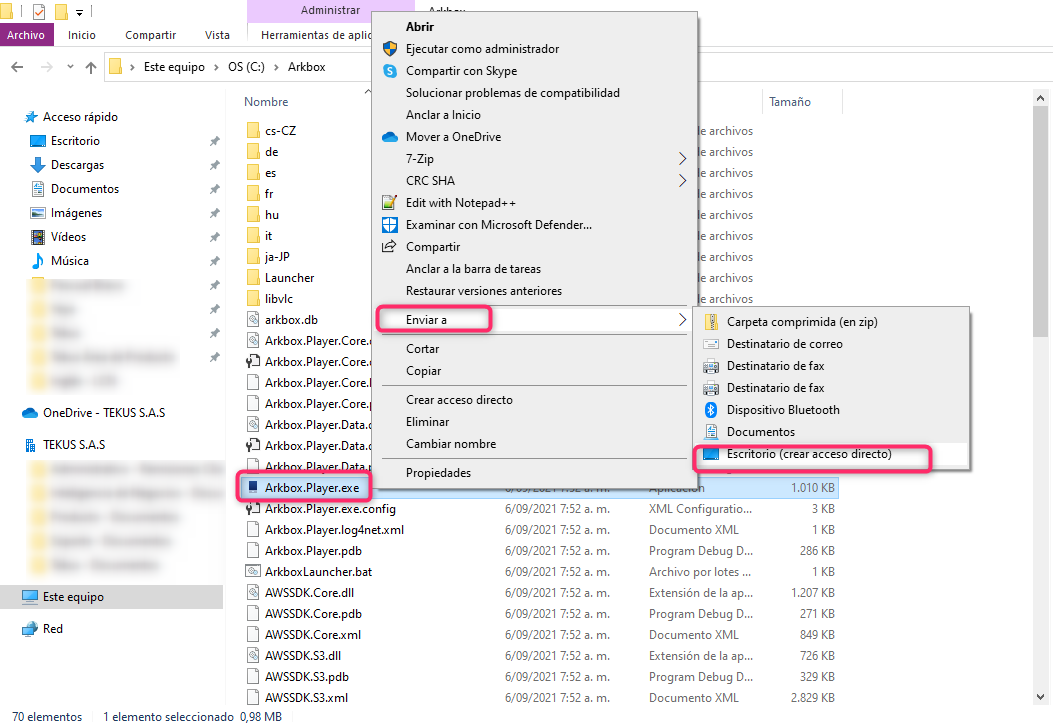The image size is (1053, 724).
Task: Click the up-arrow navigation icon
Action: (91, 67)
